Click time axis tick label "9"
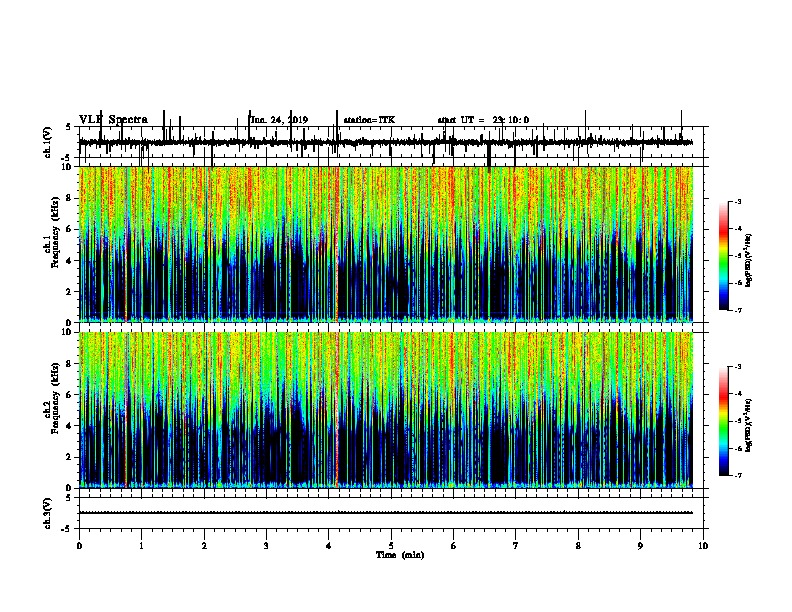Viewport: 792px width, 612px height. pos(640,545)
